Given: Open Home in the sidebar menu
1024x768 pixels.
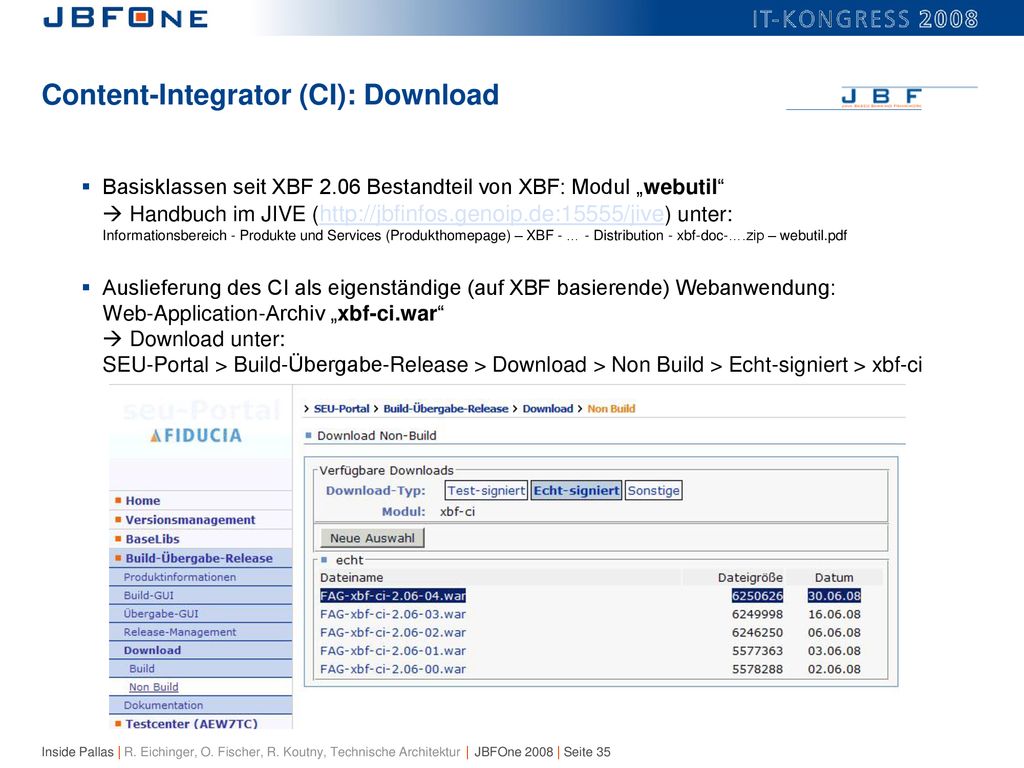Looking at the screenshot, I should point(142,500).
